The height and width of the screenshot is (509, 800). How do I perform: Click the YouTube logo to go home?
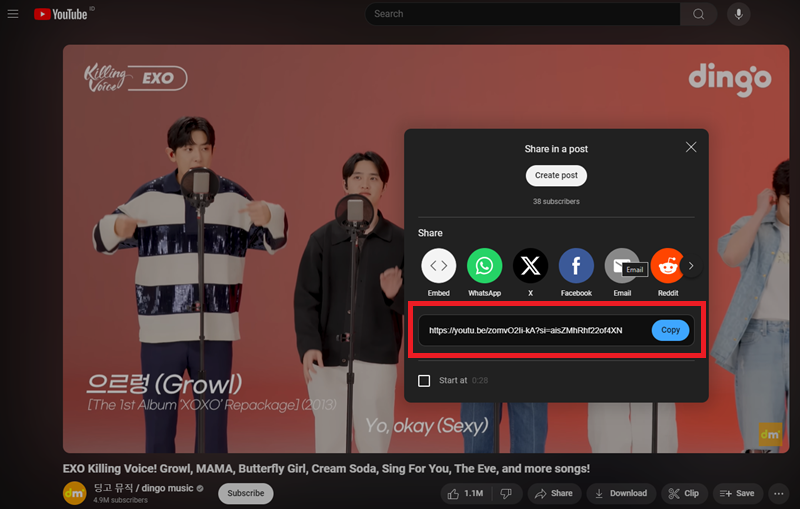point(62,14)
